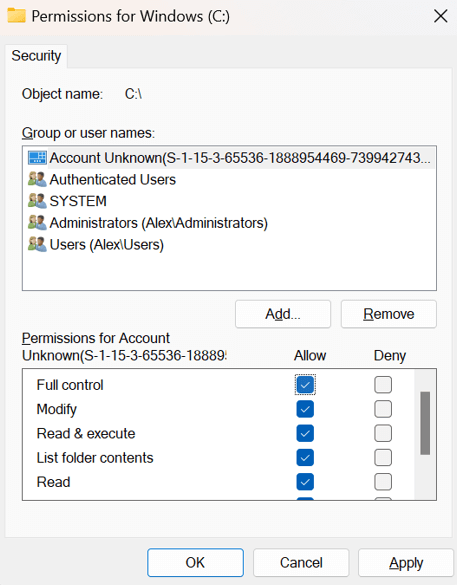Click the Group or user names label
The image size is (457, 585).
pos(88,133)
